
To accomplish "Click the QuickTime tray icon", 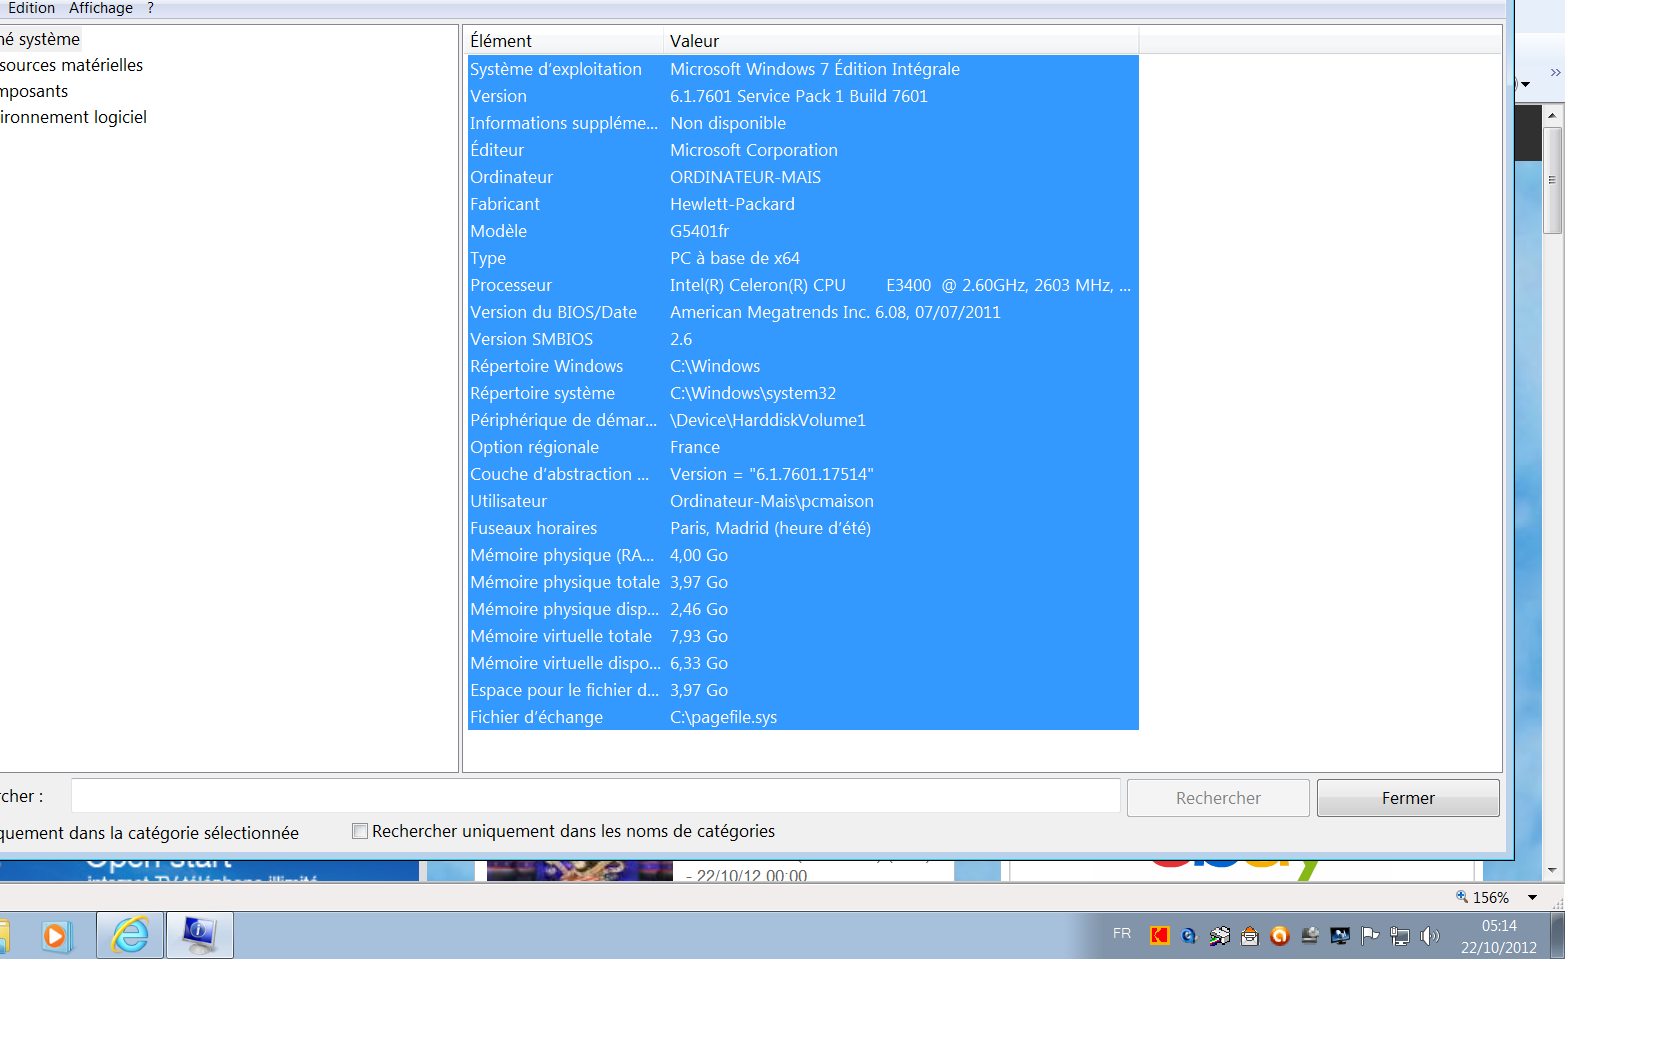I will point(1189,936).
